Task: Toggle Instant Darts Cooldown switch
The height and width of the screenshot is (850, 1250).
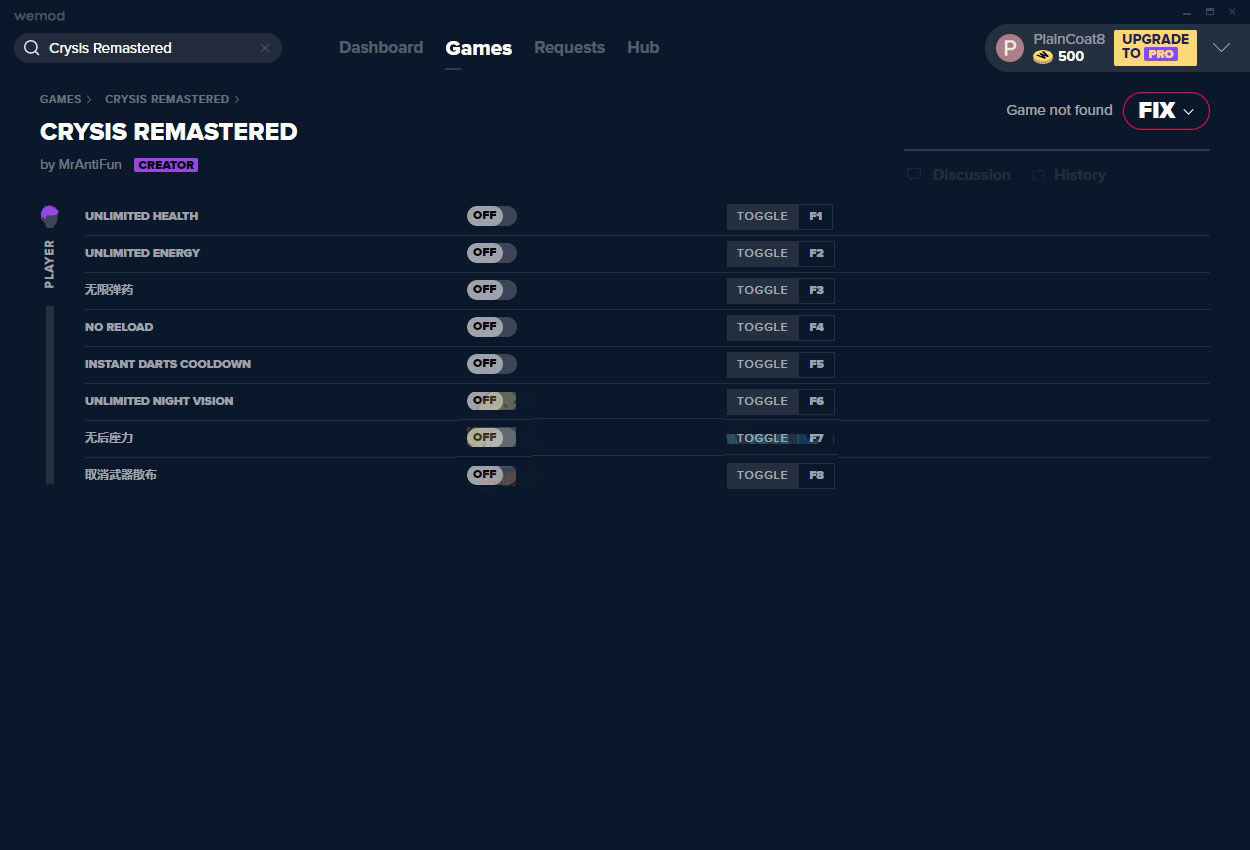Action: (x=491, y=364)
